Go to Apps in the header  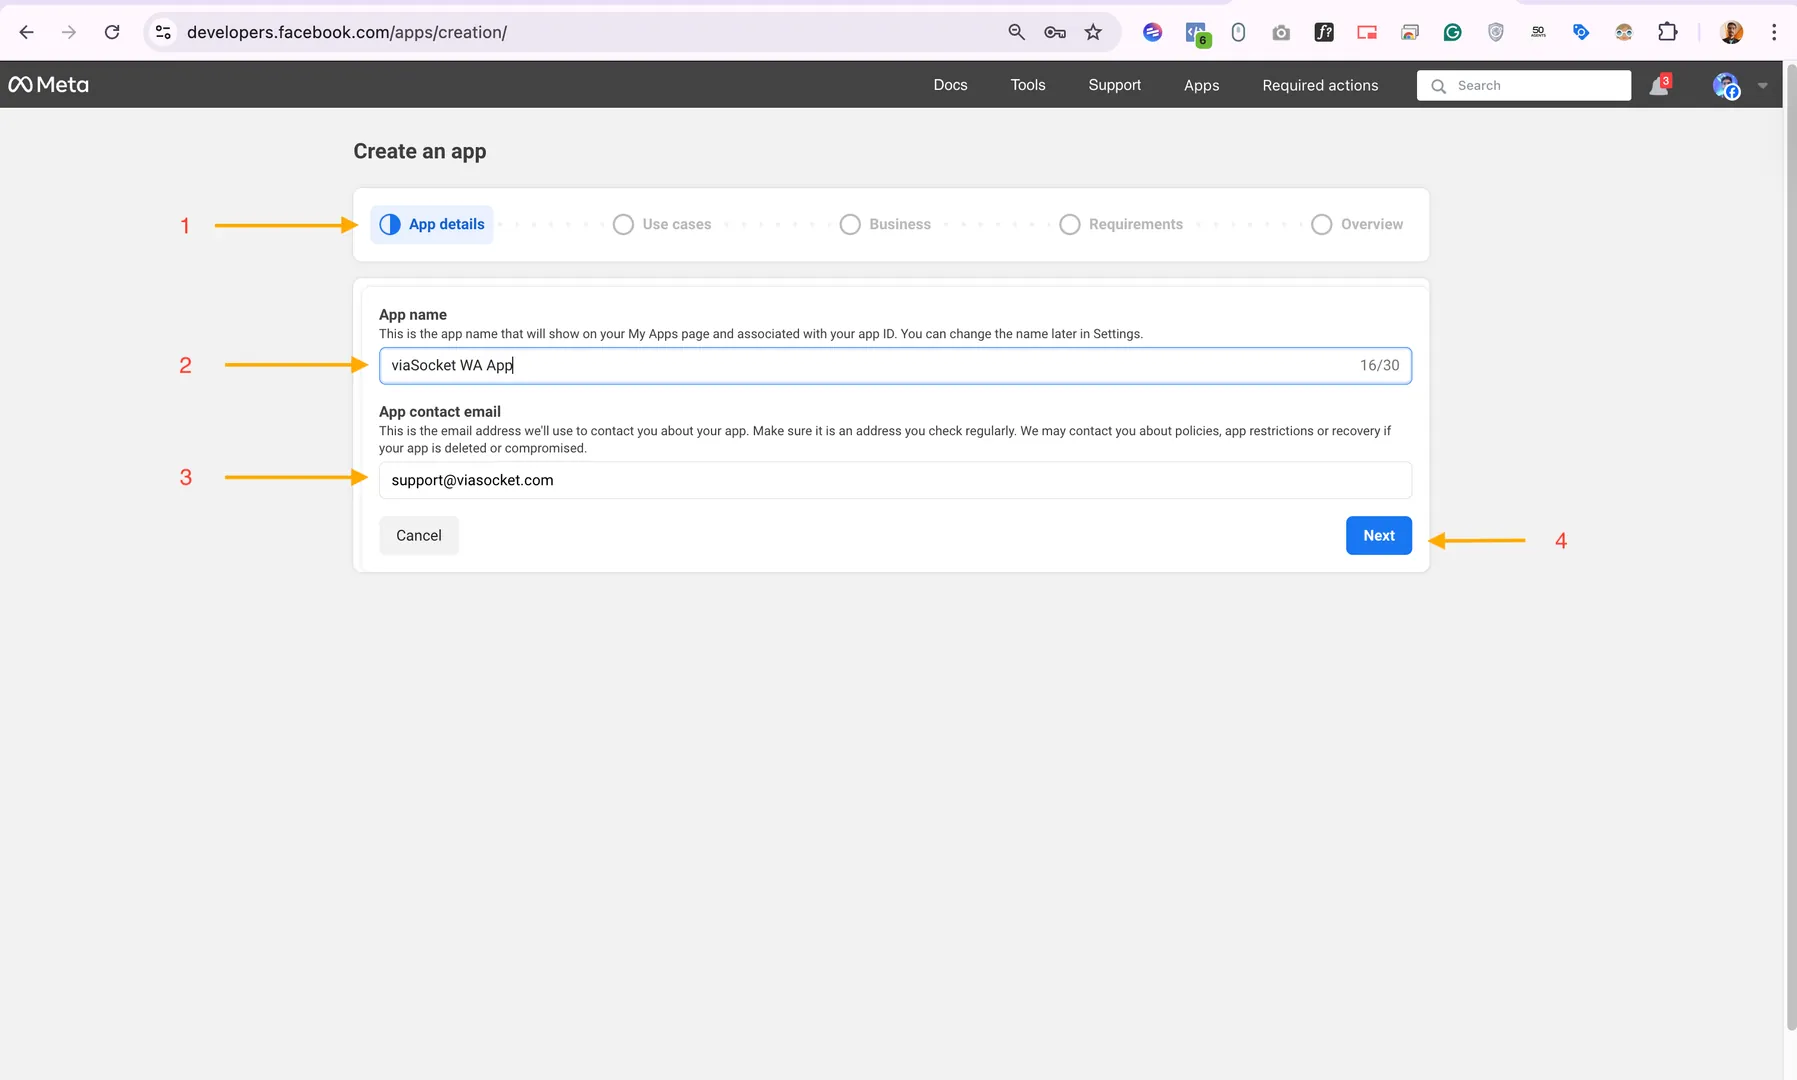tap(1201, 85)
